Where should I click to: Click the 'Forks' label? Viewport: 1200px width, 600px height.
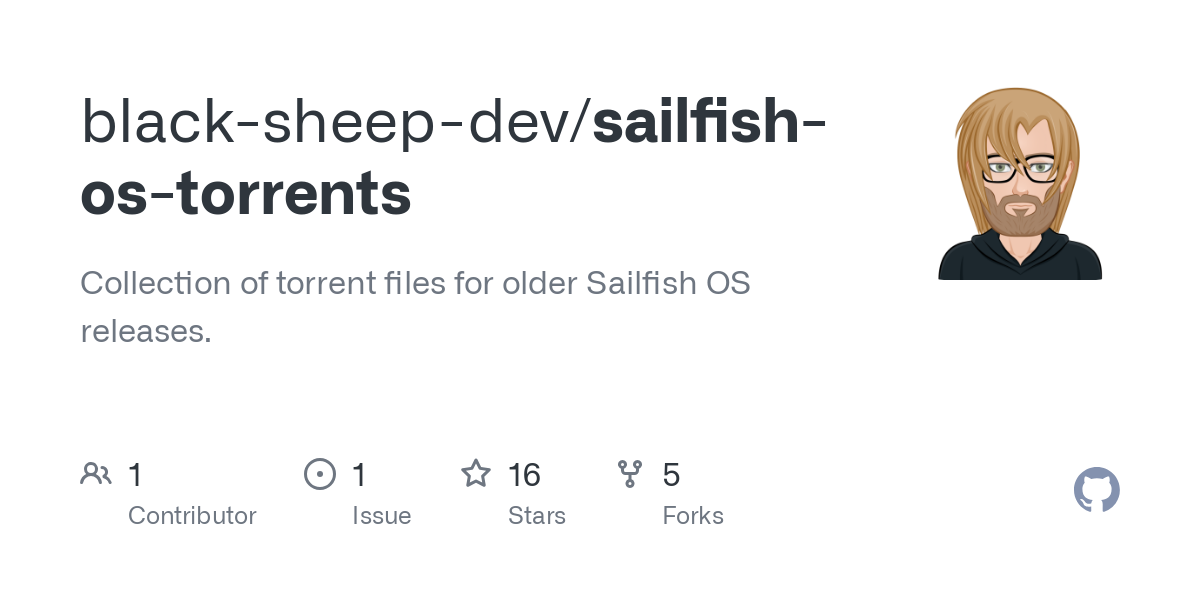click(693, 516)
